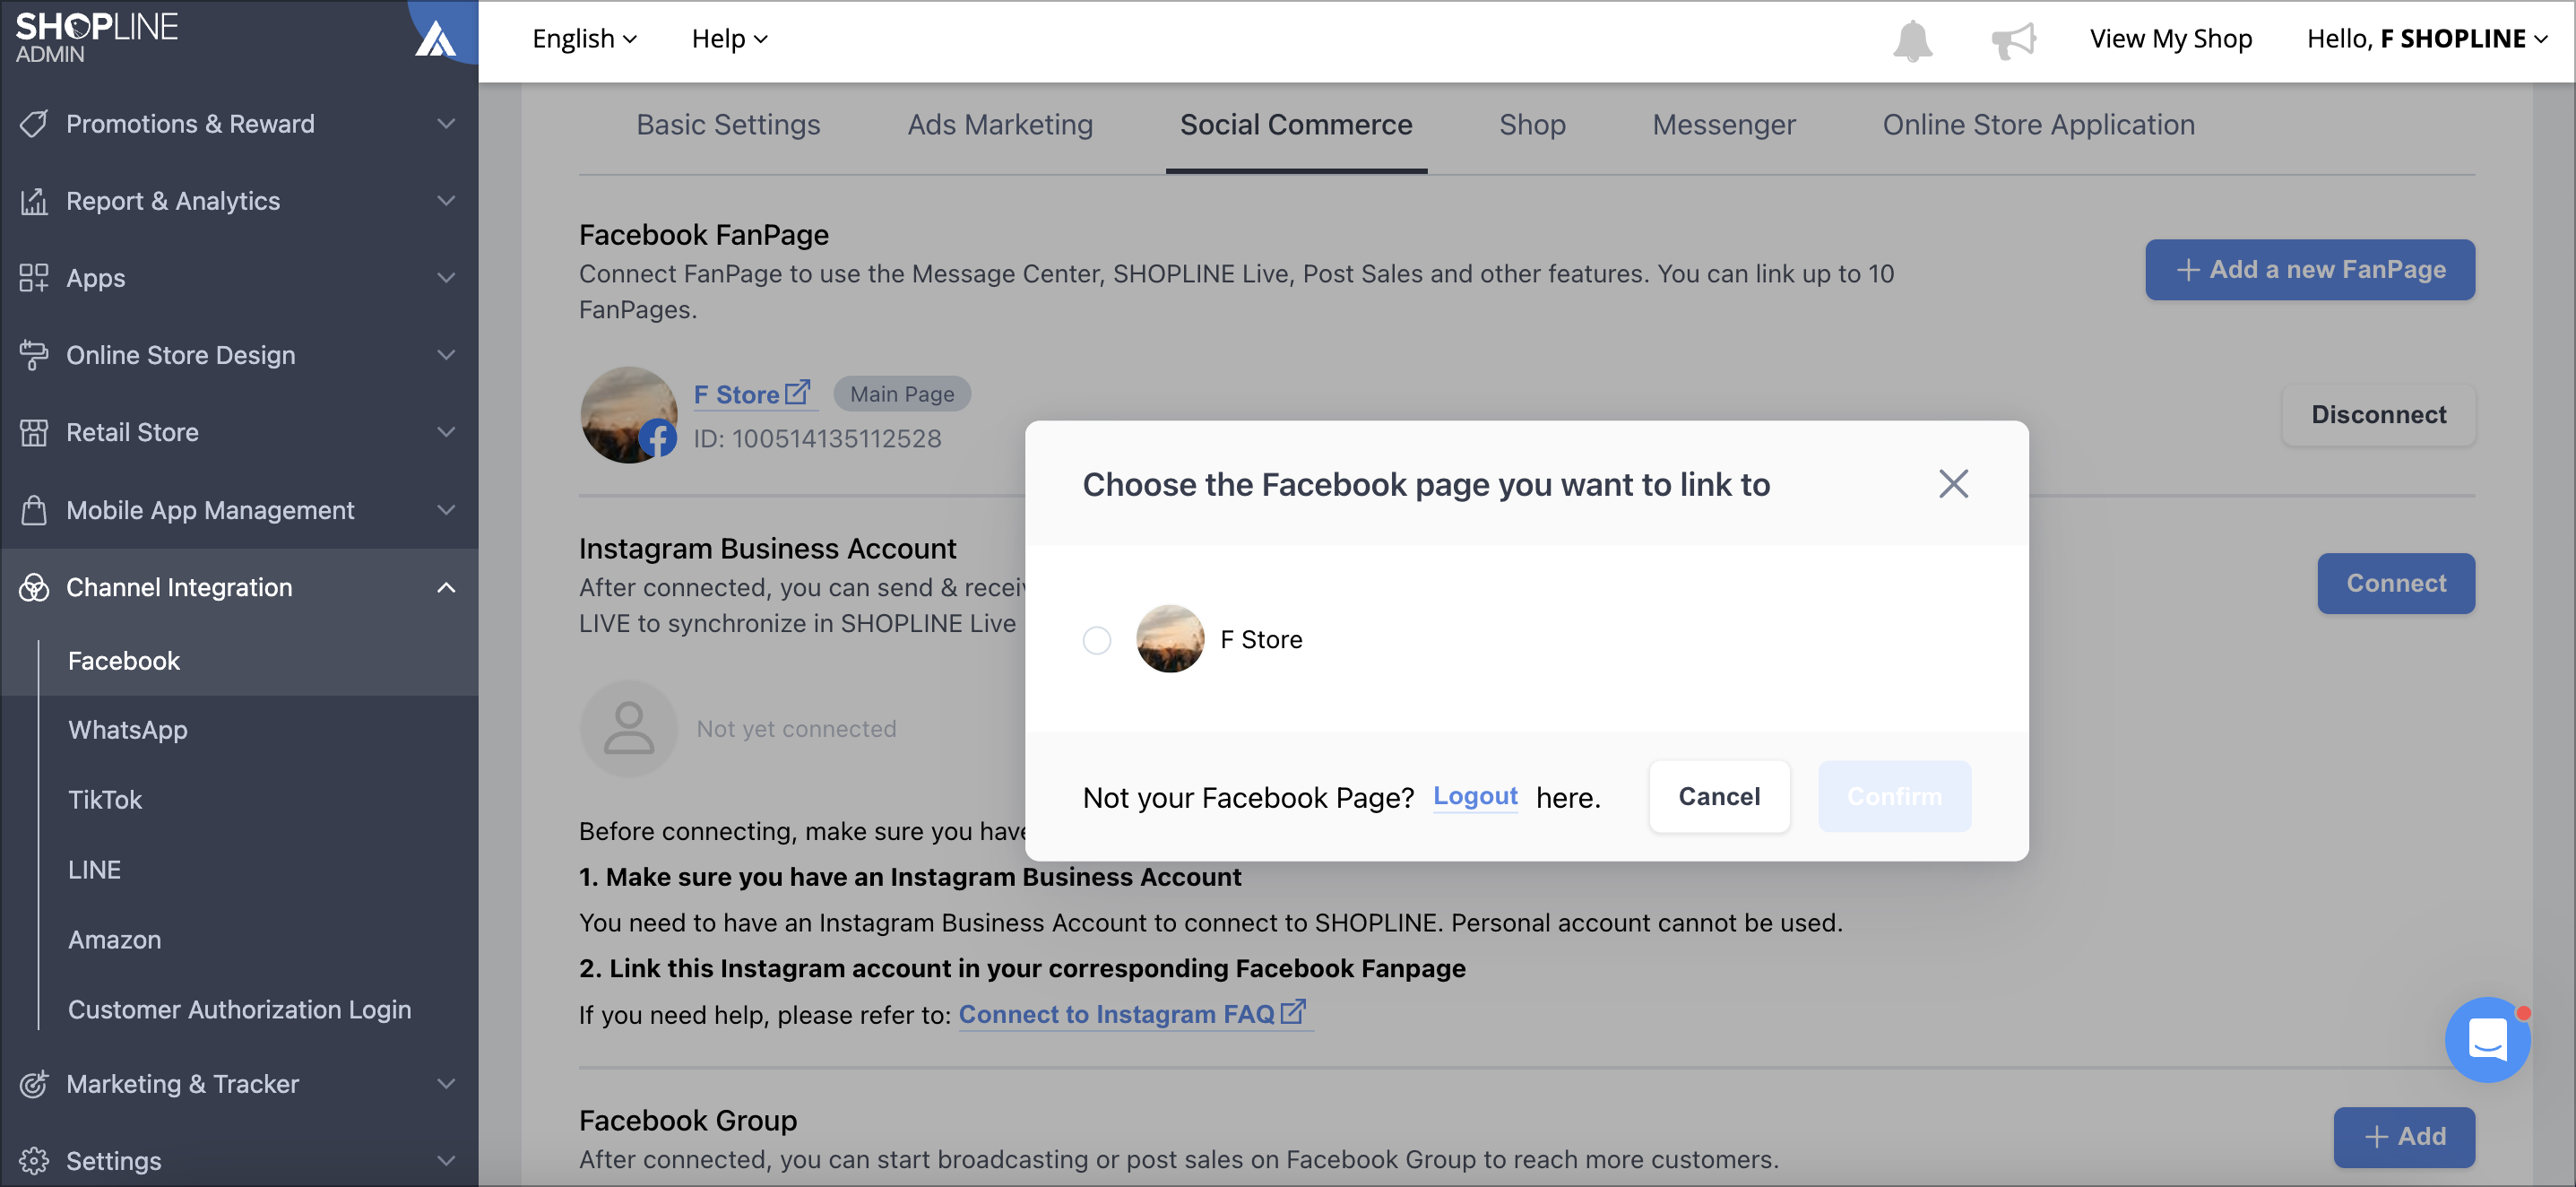Open F Store external link icon

pyautogui.click(x=797, y=392)
